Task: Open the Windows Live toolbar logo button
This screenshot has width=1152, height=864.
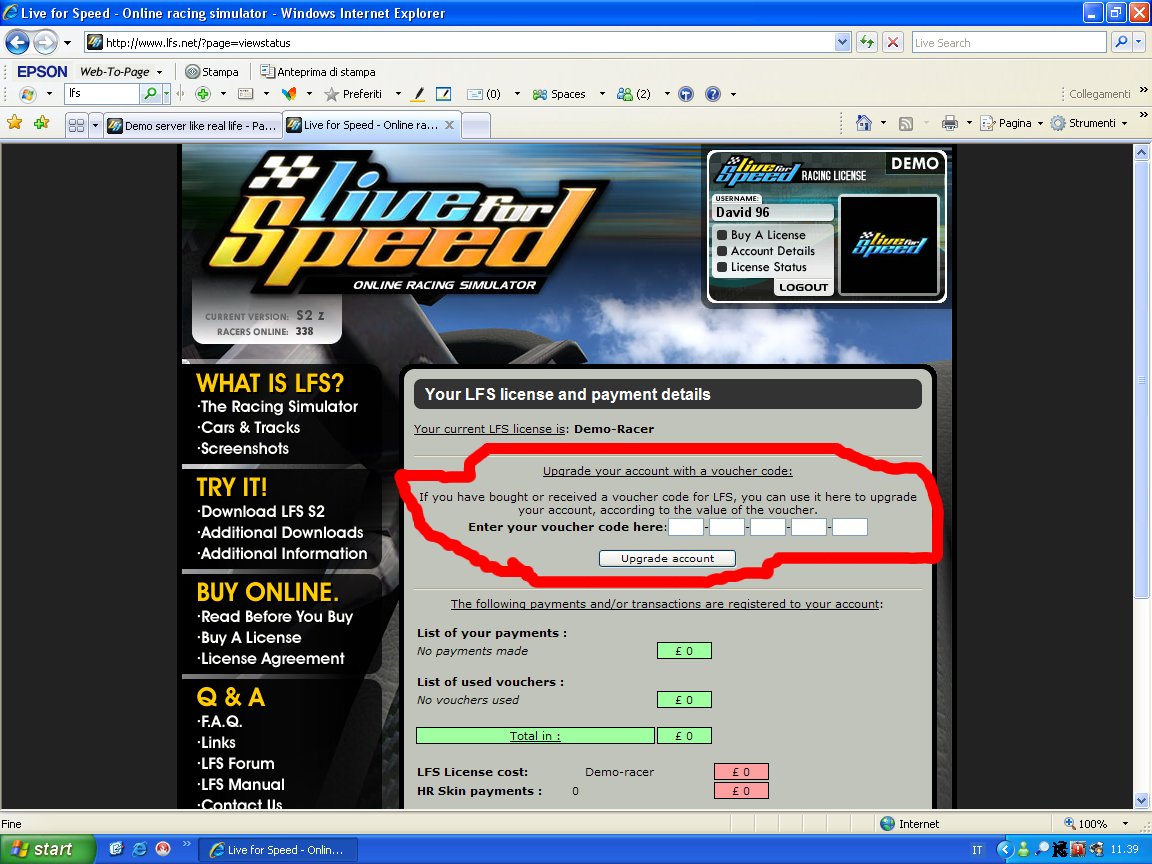Action: click(28, 94)
